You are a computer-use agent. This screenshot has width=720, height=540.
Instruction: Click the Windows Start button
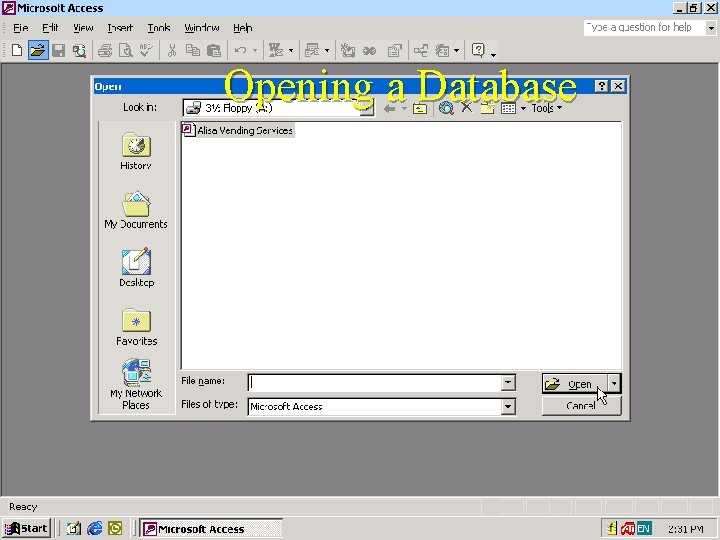[27, 529]
